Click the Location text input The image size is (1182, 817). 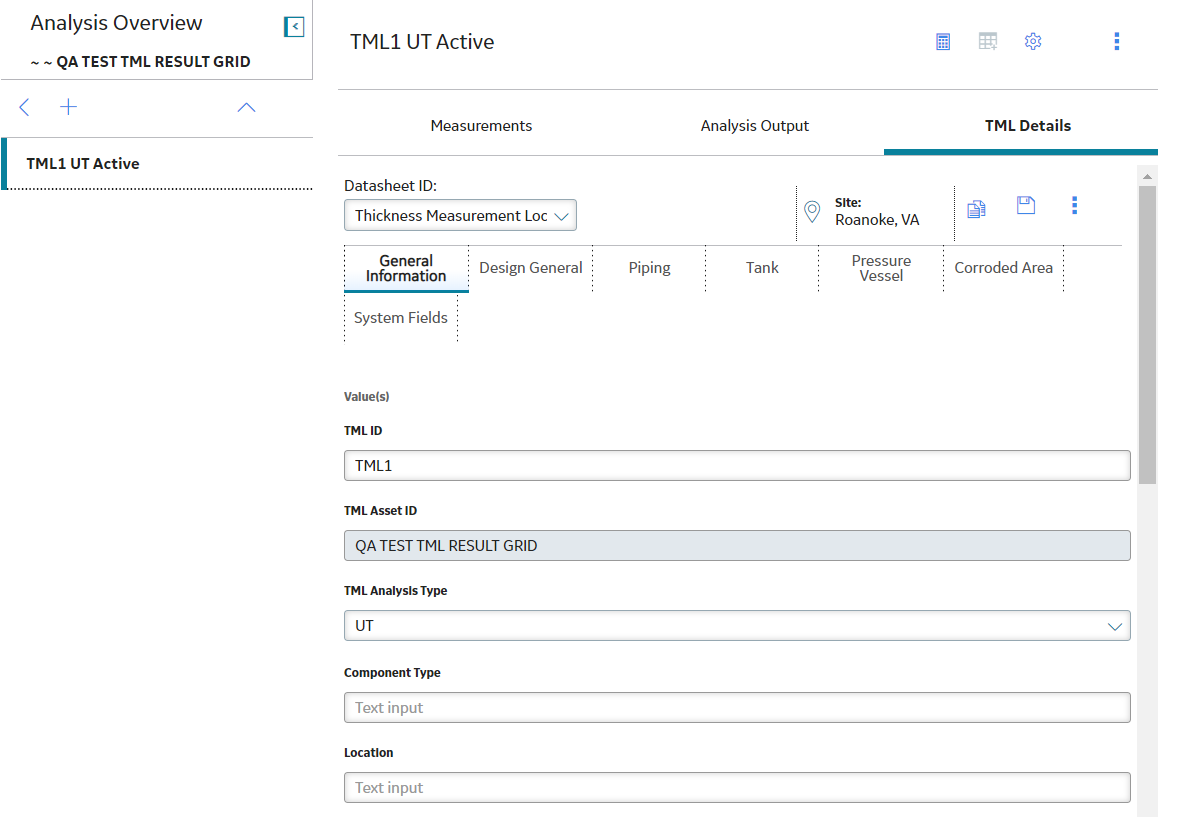(x=737, y=788)
